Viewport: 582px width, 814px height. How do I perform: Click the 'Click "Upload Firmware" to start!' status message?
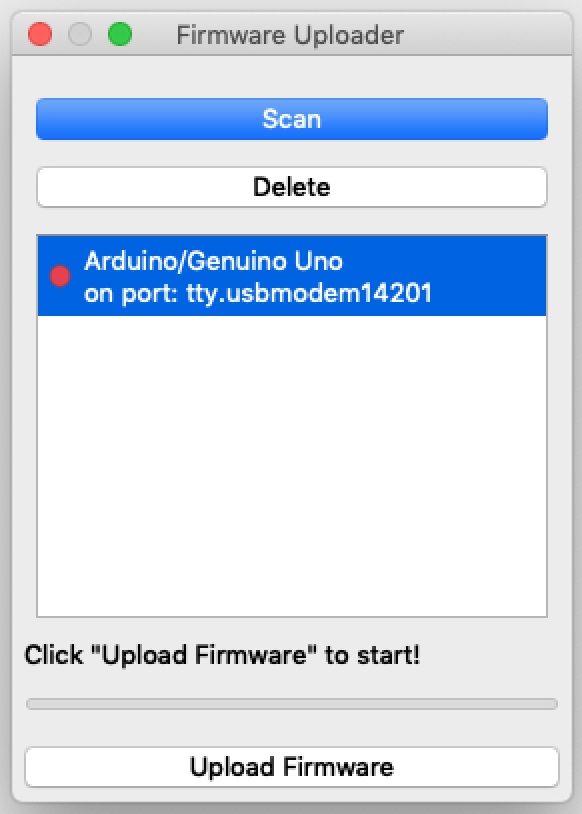[x=222, y=655]
